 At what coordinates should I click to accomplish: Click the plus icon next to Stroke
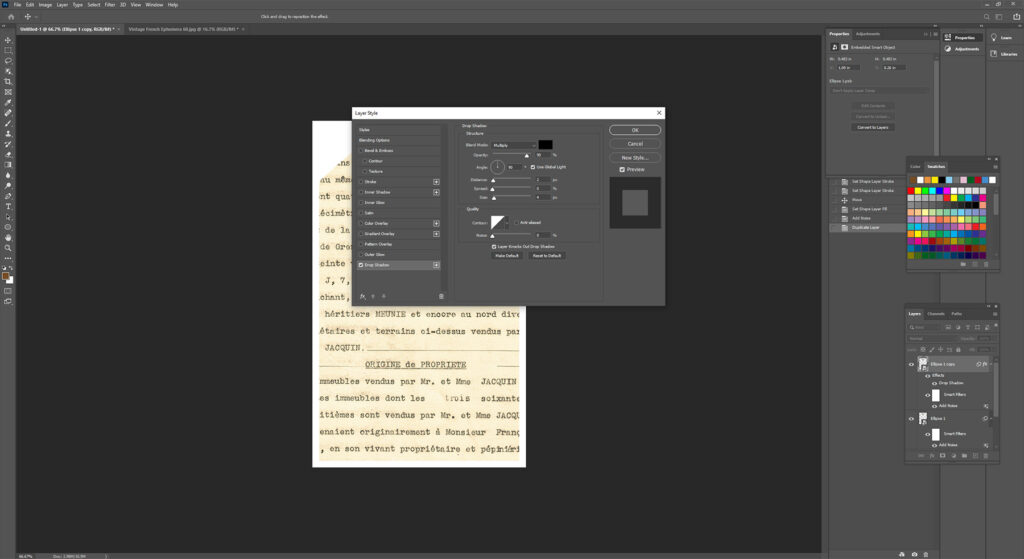(x=436, y=182)
